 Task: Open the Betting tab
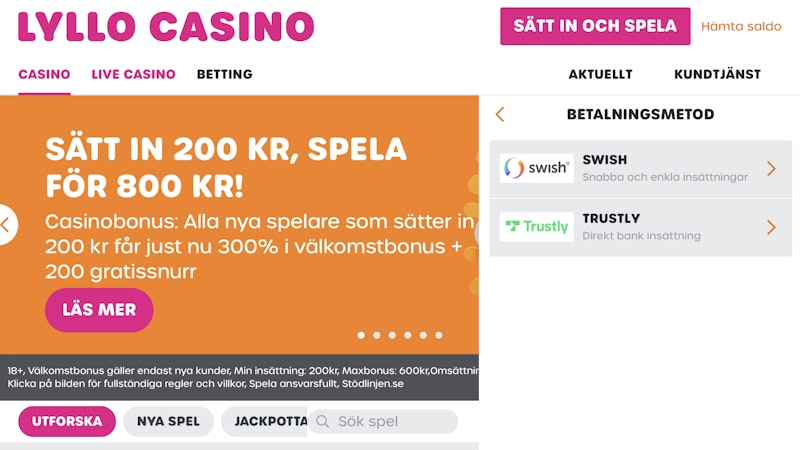[224, 74]
